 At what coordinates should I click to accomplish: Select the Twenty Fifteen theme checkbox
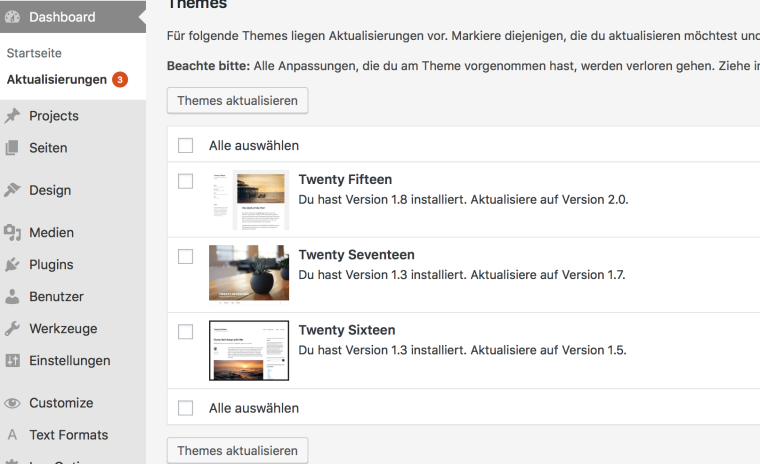pyautogui.click(x=185, y=181)
